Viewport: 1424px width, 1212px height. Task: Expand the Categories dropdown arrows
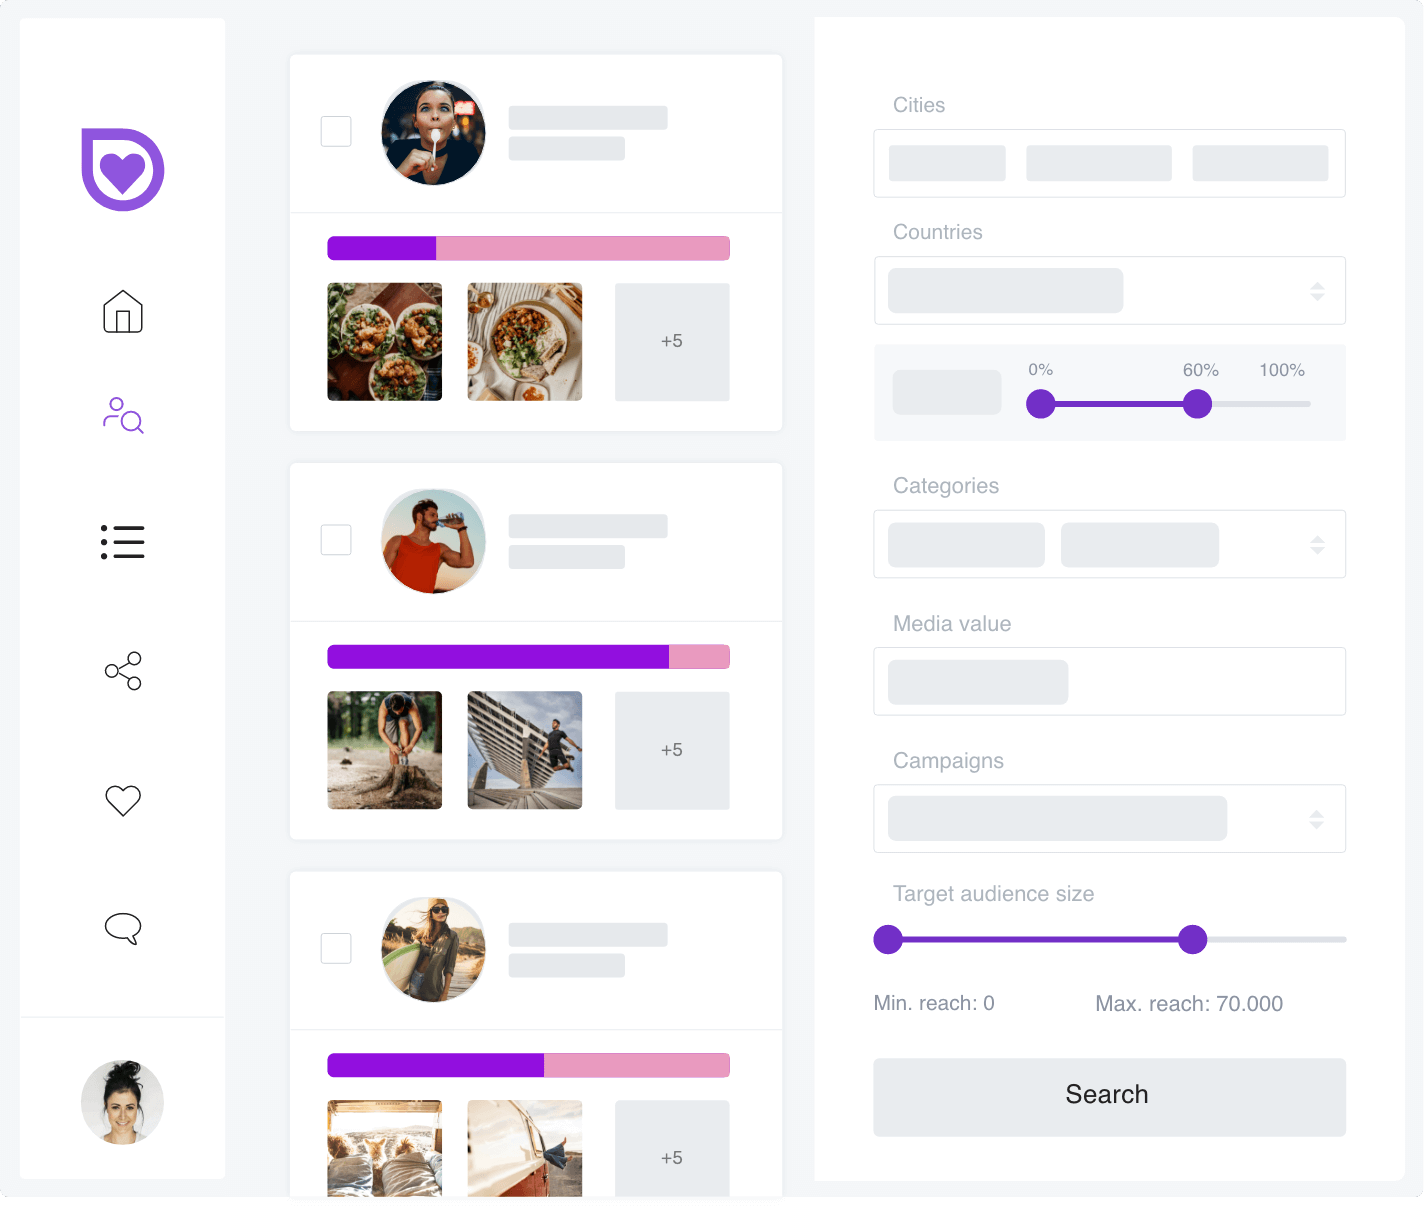pos(1317,545)
